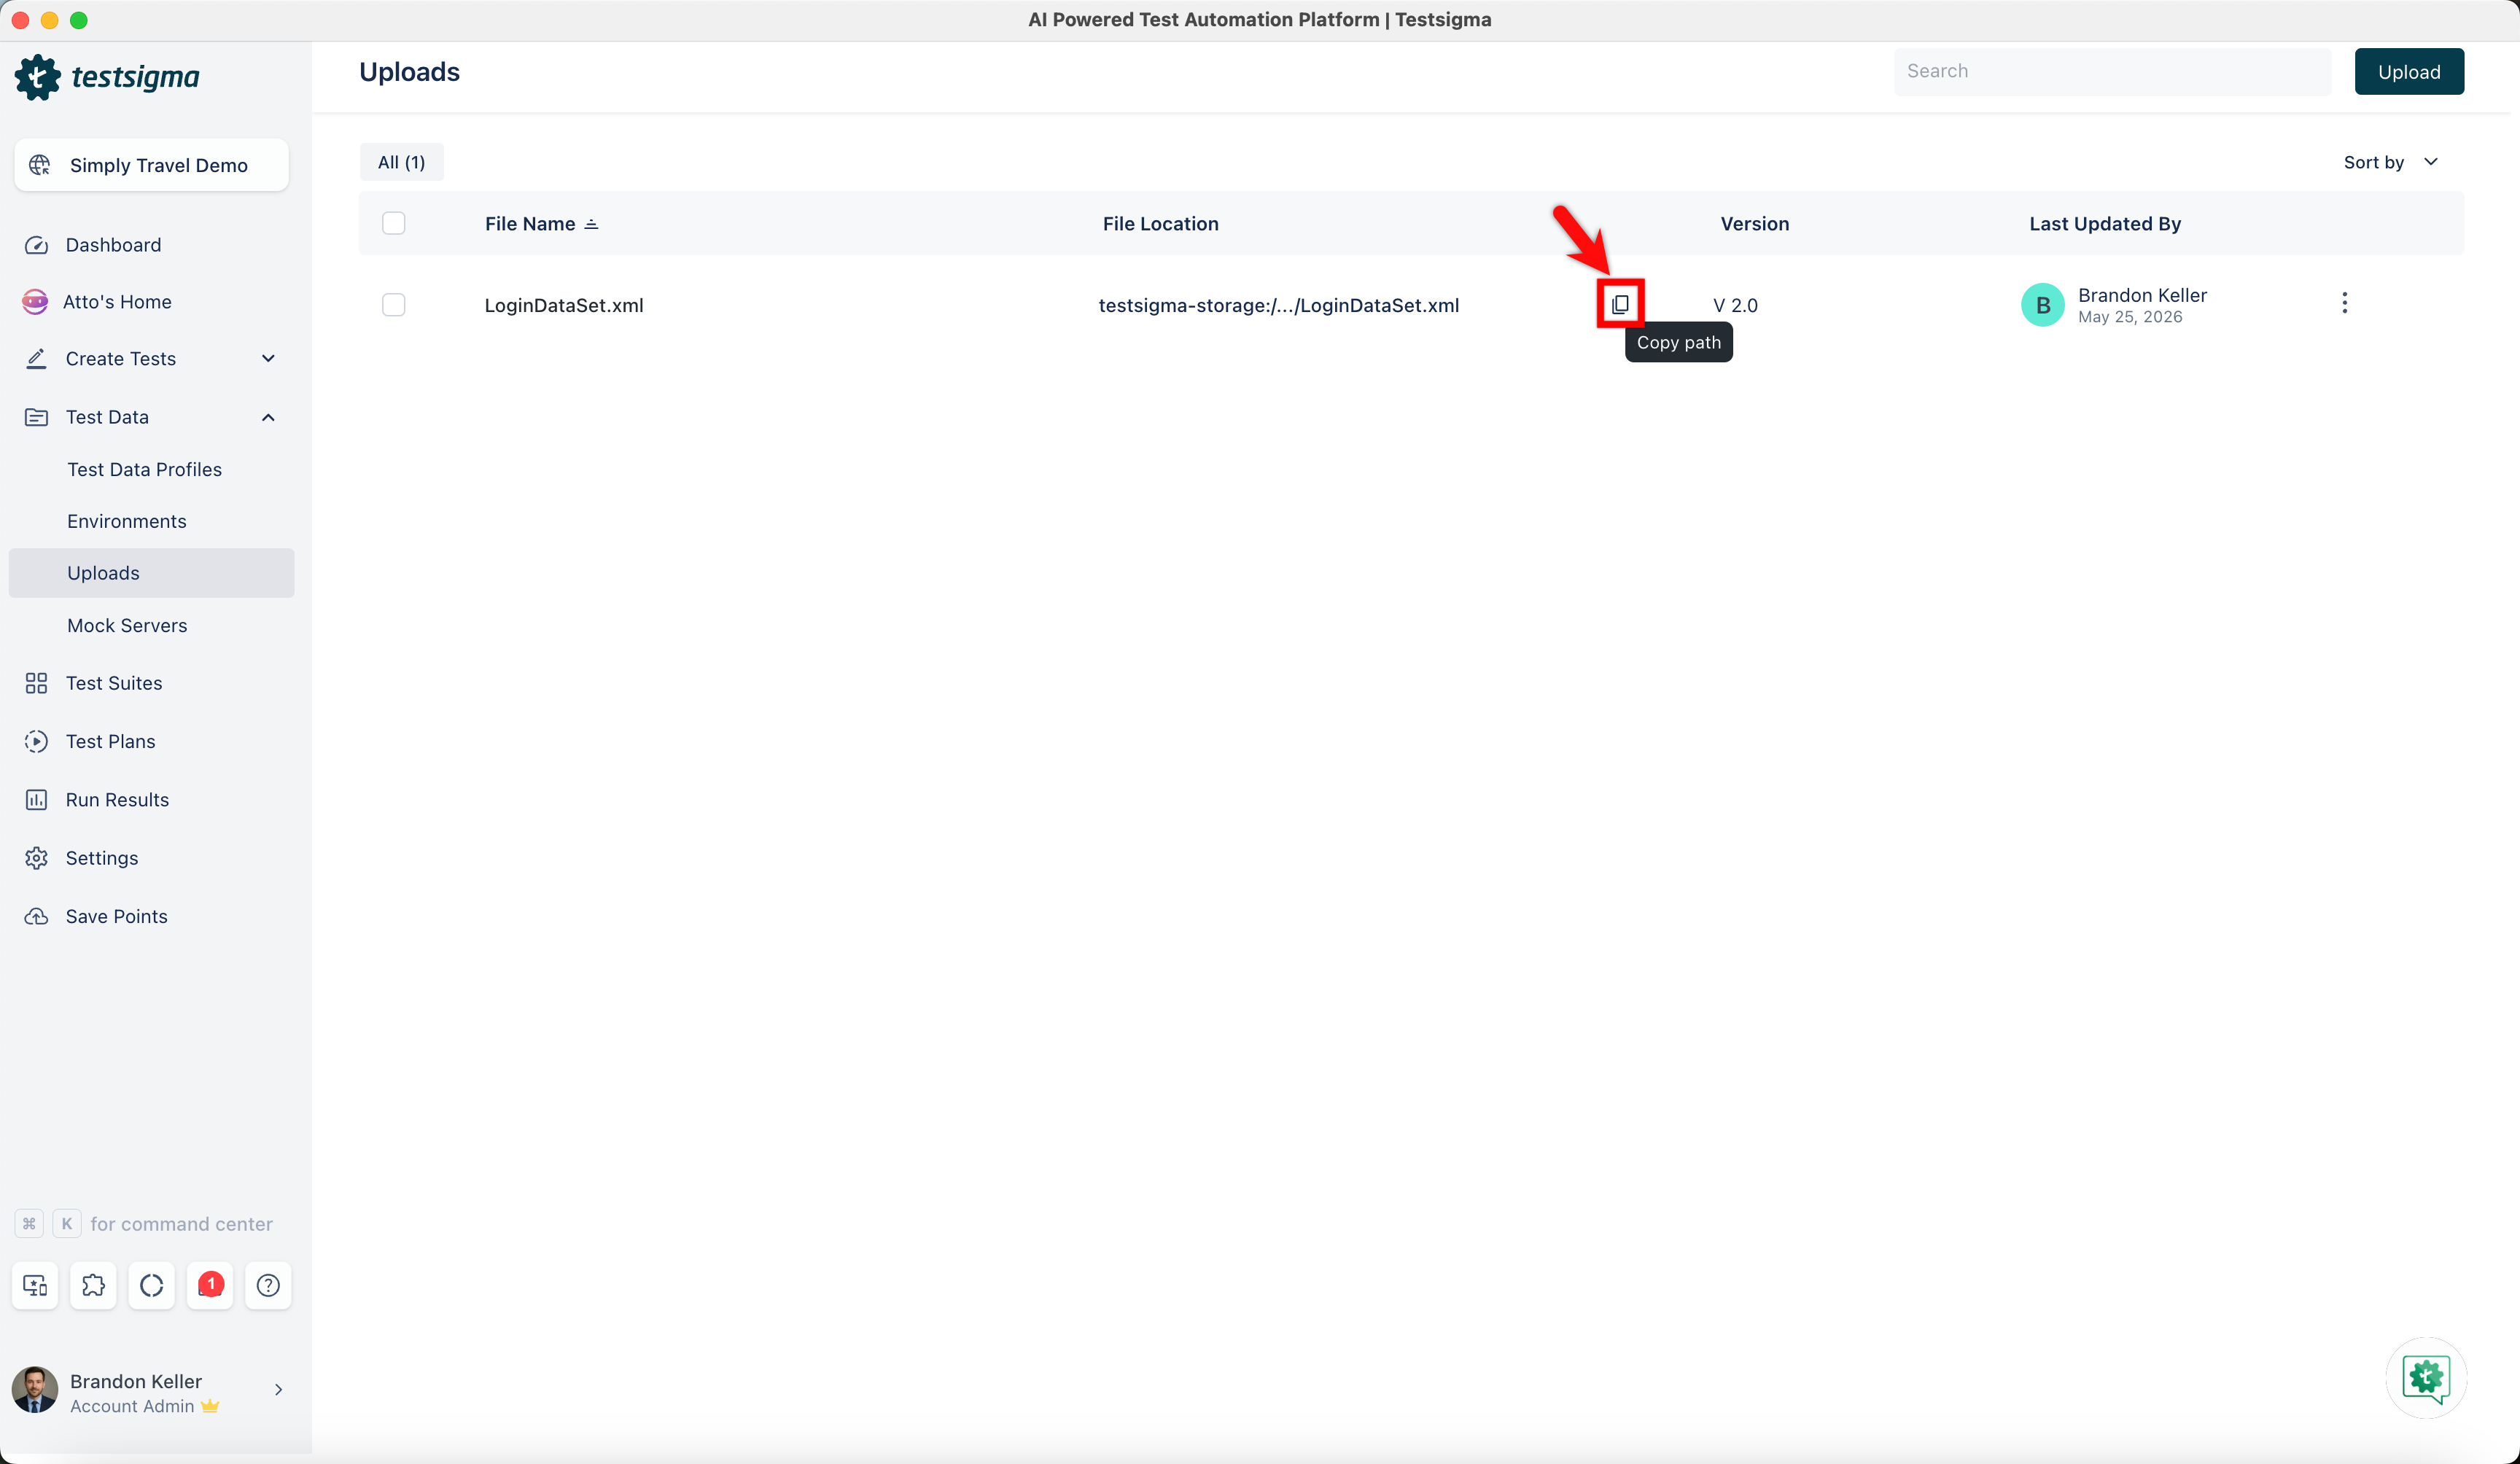
Task: Open the question-mark help icon
Action: tap(268, 1285)
